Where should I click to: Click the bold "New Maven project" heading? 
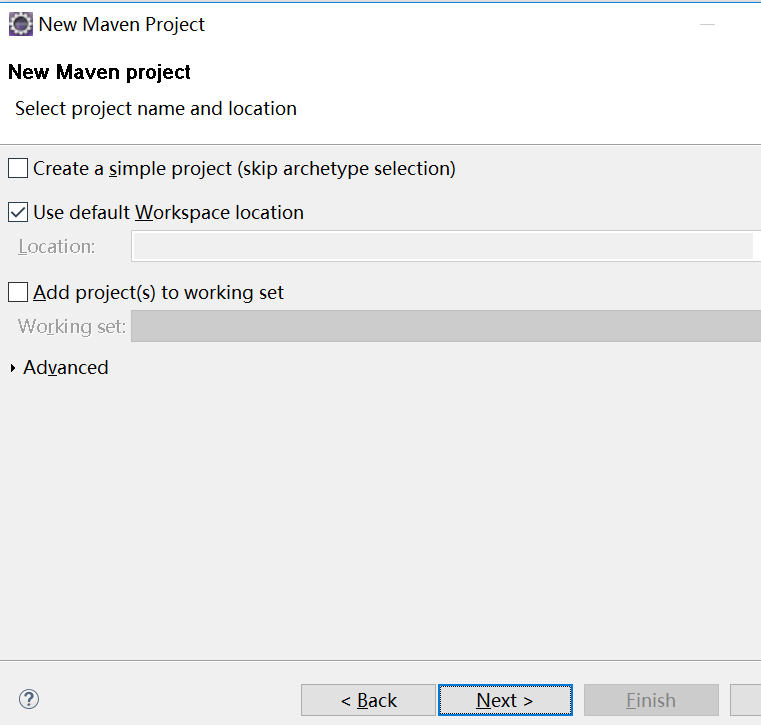99,72
